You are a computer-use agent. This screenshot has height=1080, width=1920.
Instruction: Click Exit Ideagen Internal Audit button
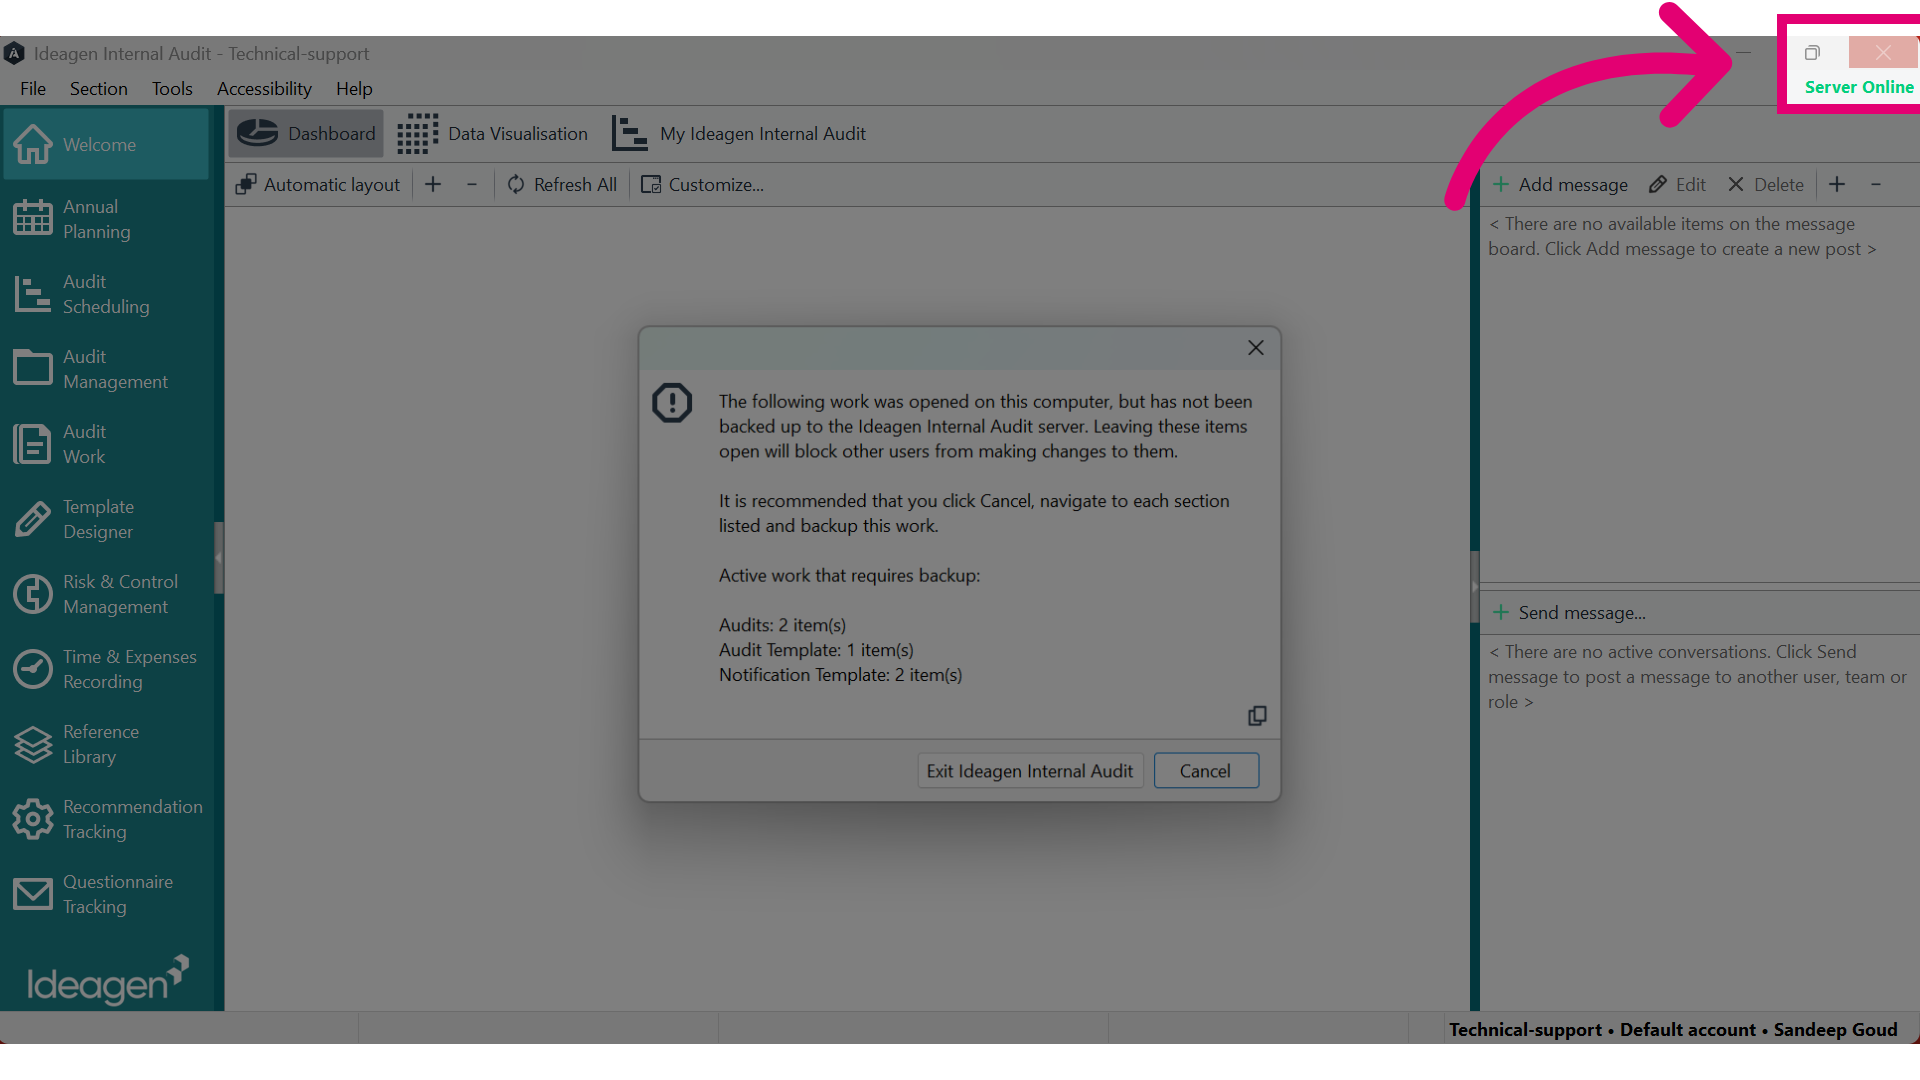(x=1030, y=771)
